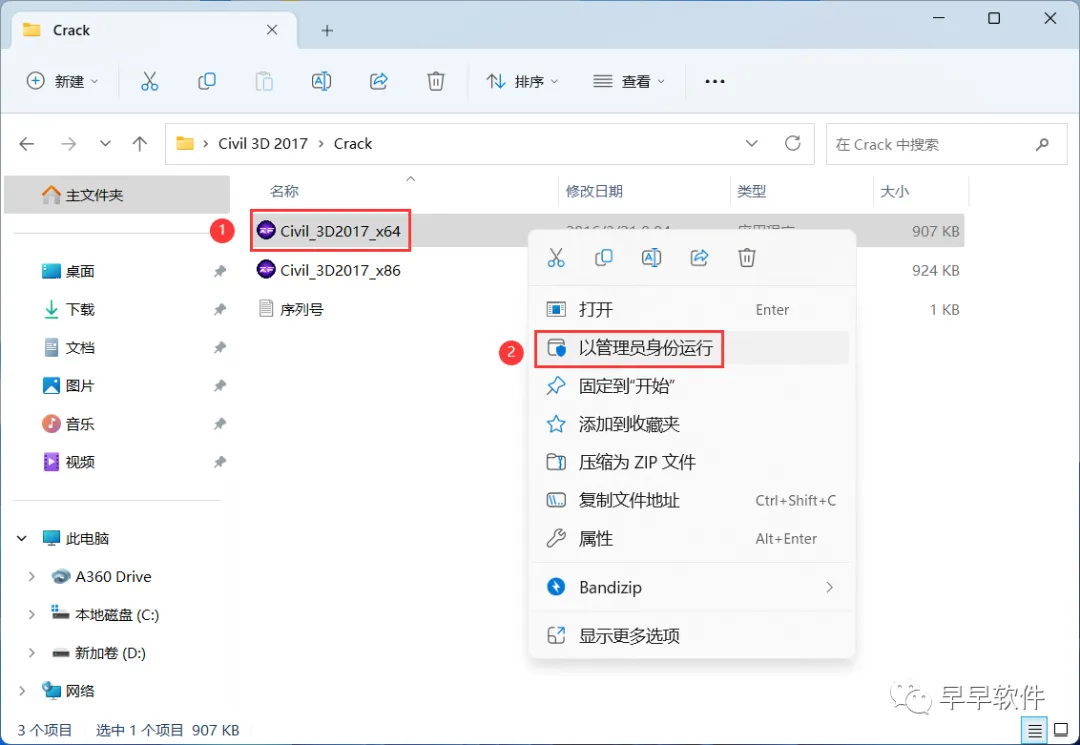This screenshot has width=1080, height=745.
Task: Choose 固定到"开始" in context menu
Action: 692,386
